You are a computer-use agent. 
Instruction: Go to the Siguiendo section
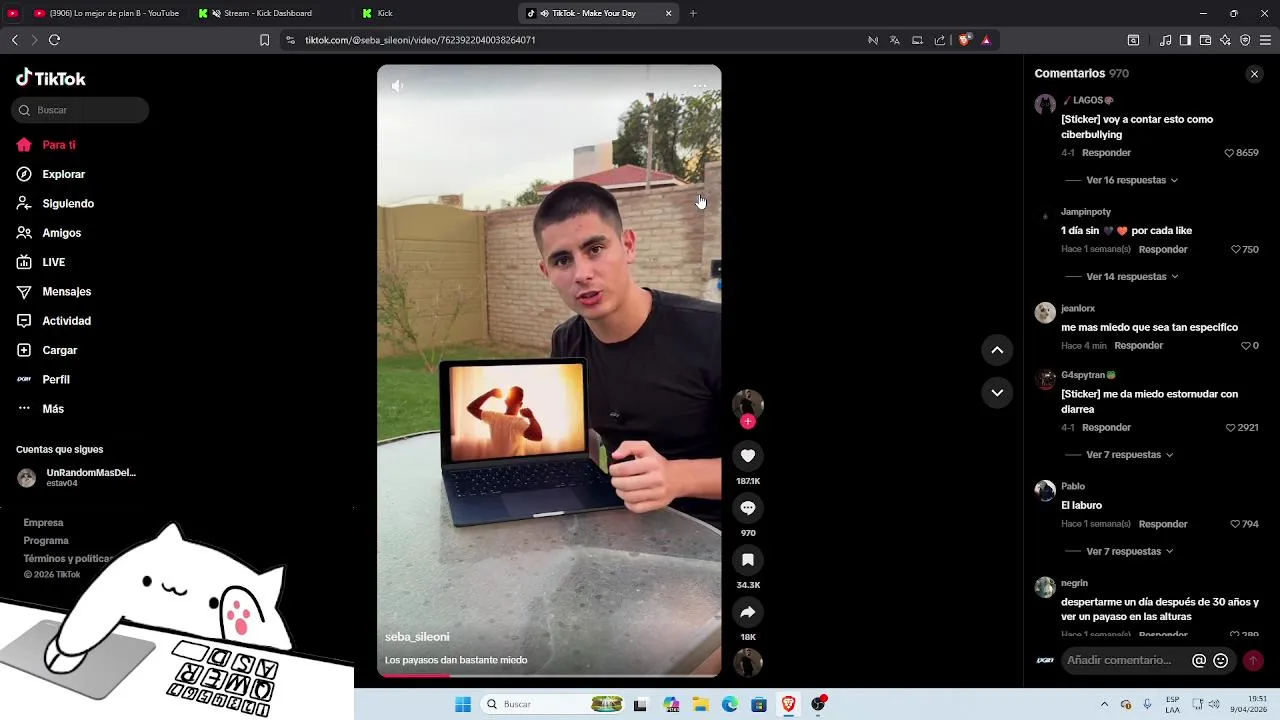55,203
